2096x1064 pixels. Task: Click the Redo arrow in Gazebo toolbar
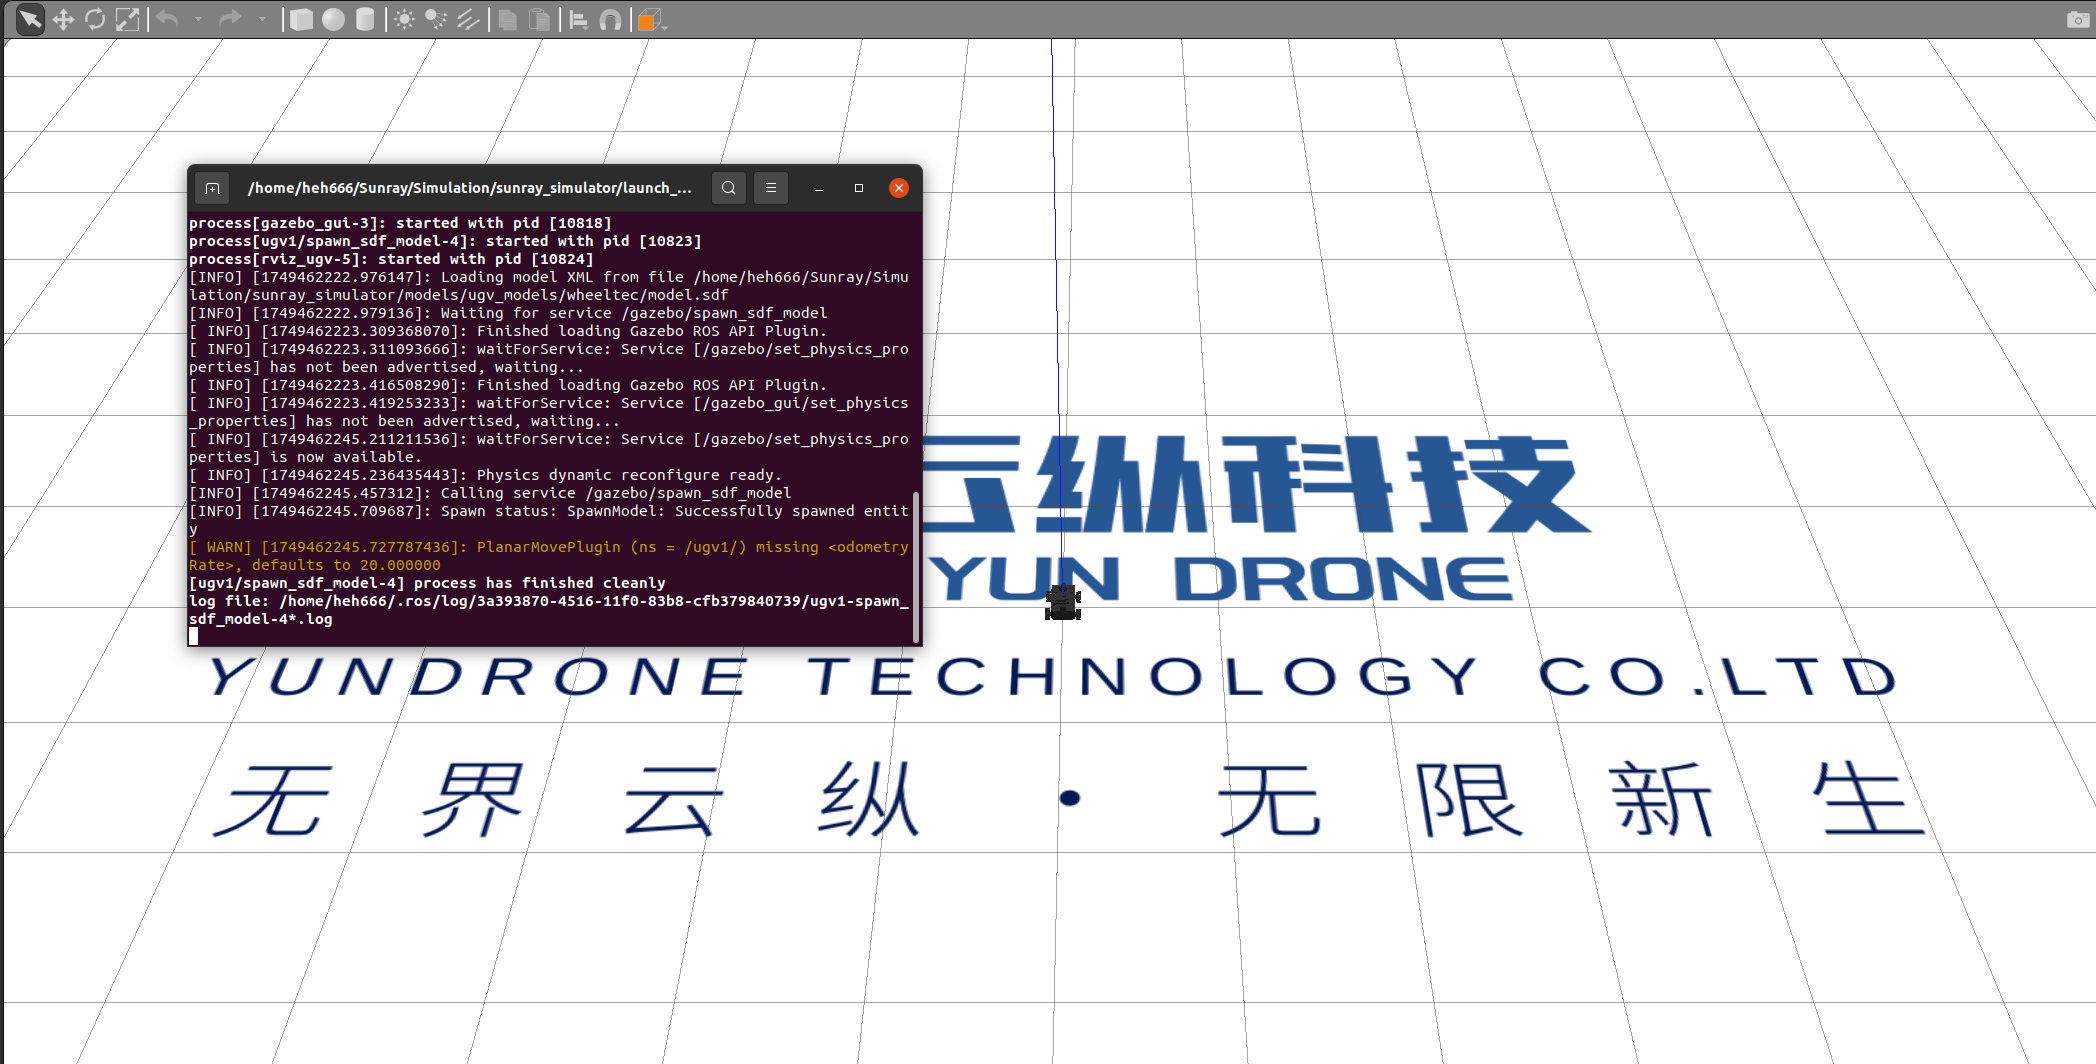tap(230, 19)
